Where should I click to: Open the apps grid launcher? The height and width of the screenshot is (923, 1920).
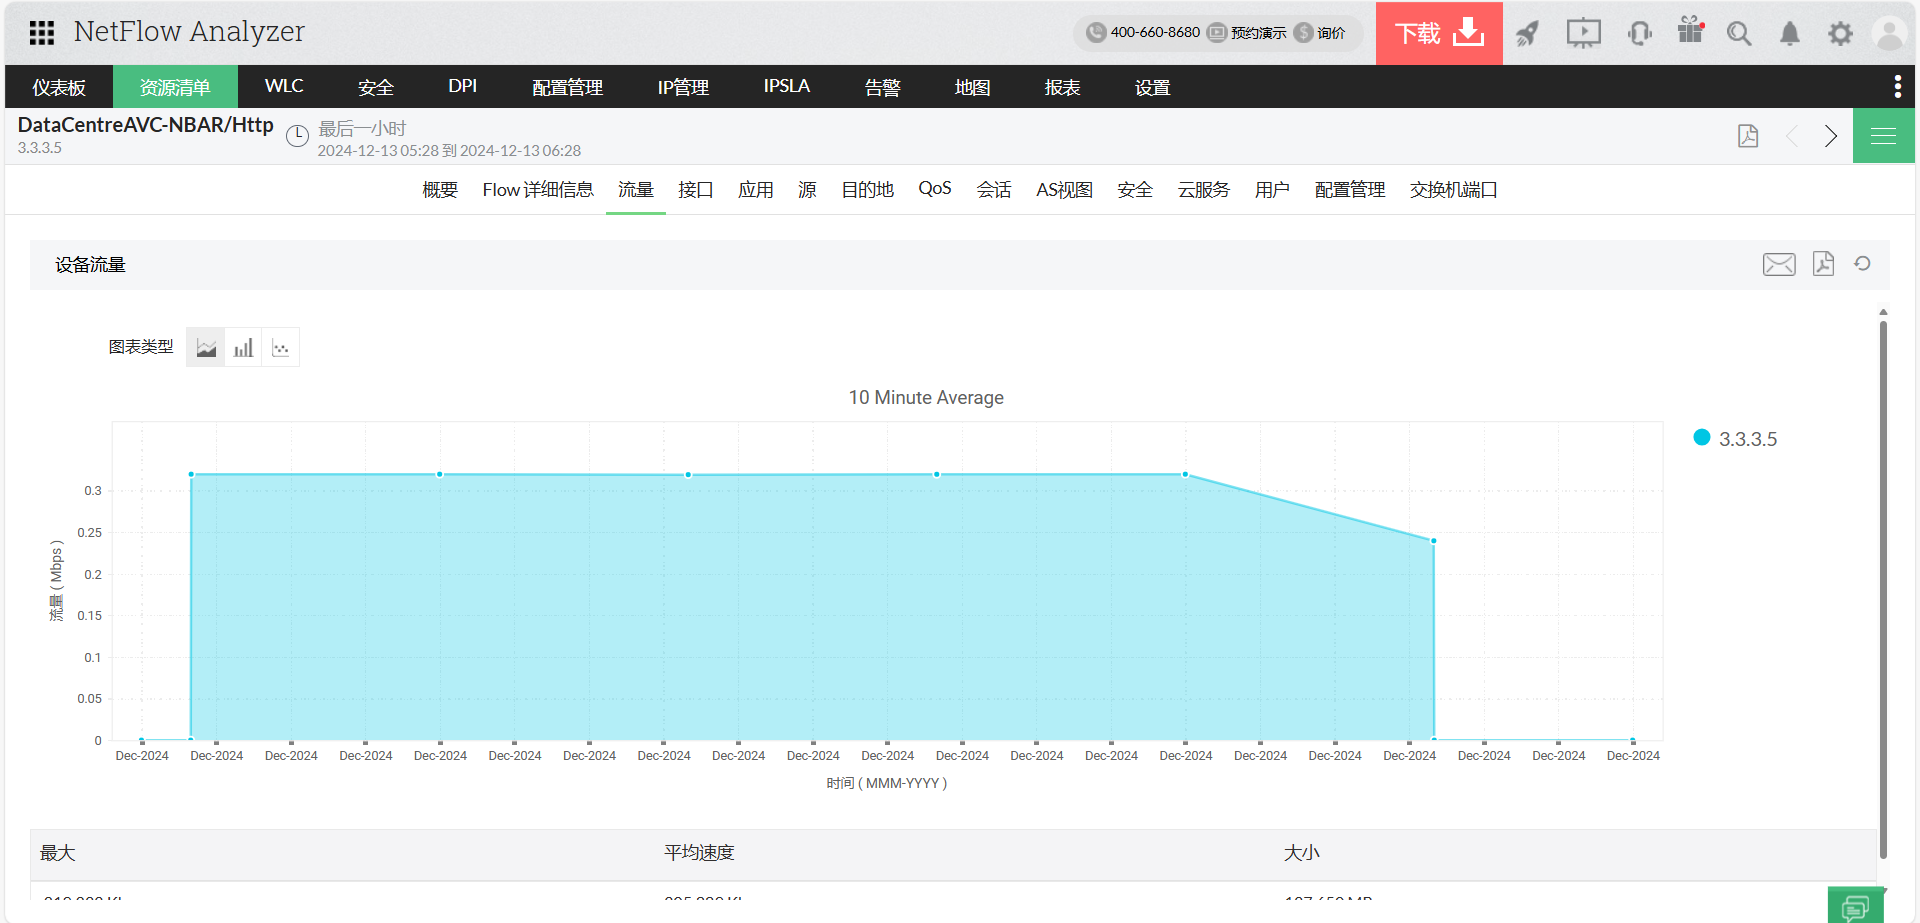pos(42,33)
